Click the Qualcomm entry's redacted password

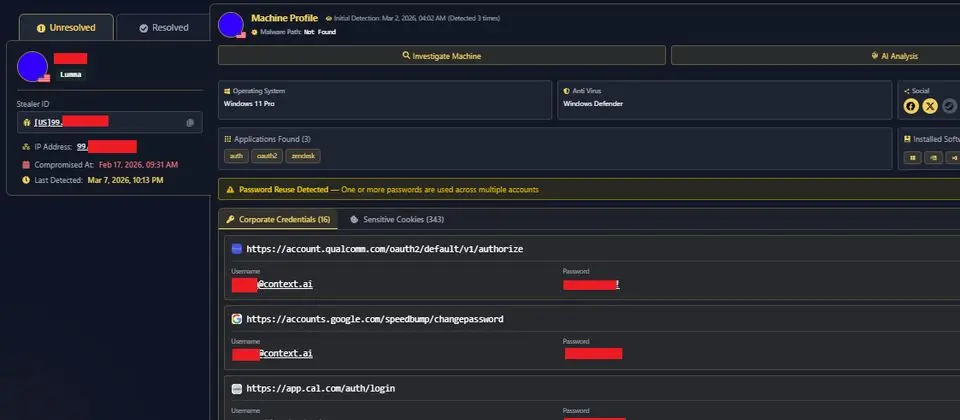point(591,285)
